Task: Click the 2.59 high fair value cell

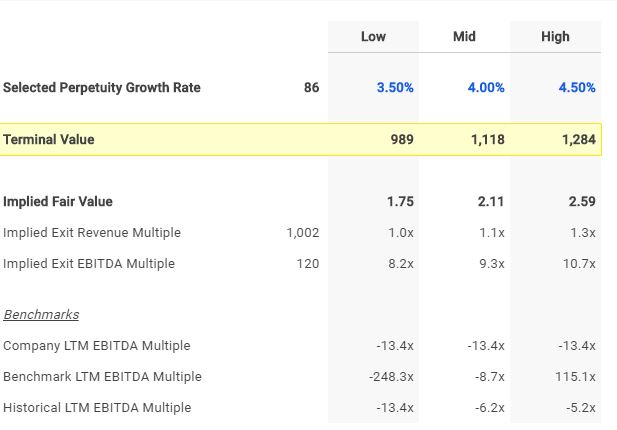Action: tap(581, 202)
